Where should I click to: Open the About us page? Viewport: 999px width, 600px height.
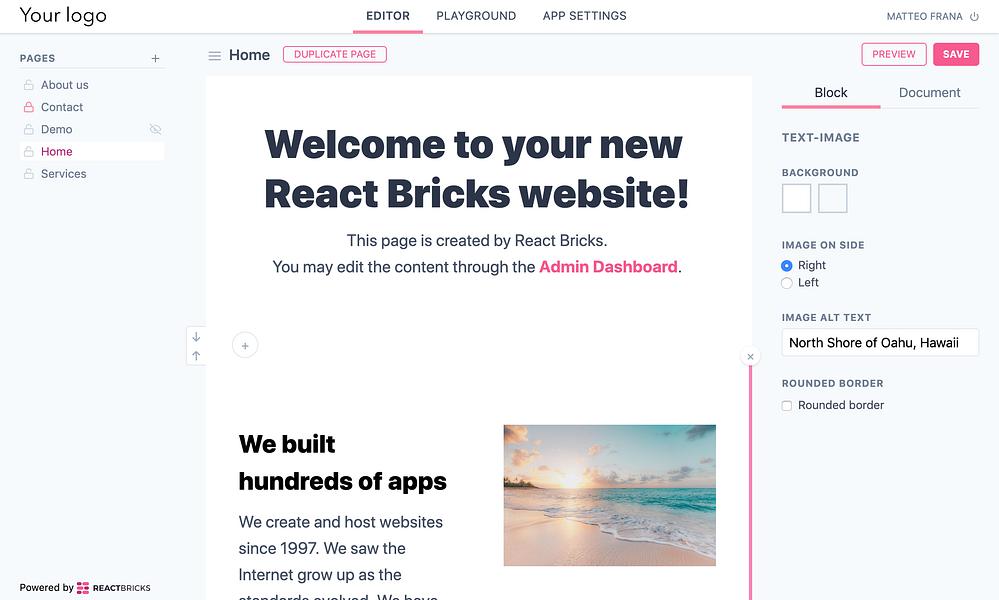click(x=64, y=85)
